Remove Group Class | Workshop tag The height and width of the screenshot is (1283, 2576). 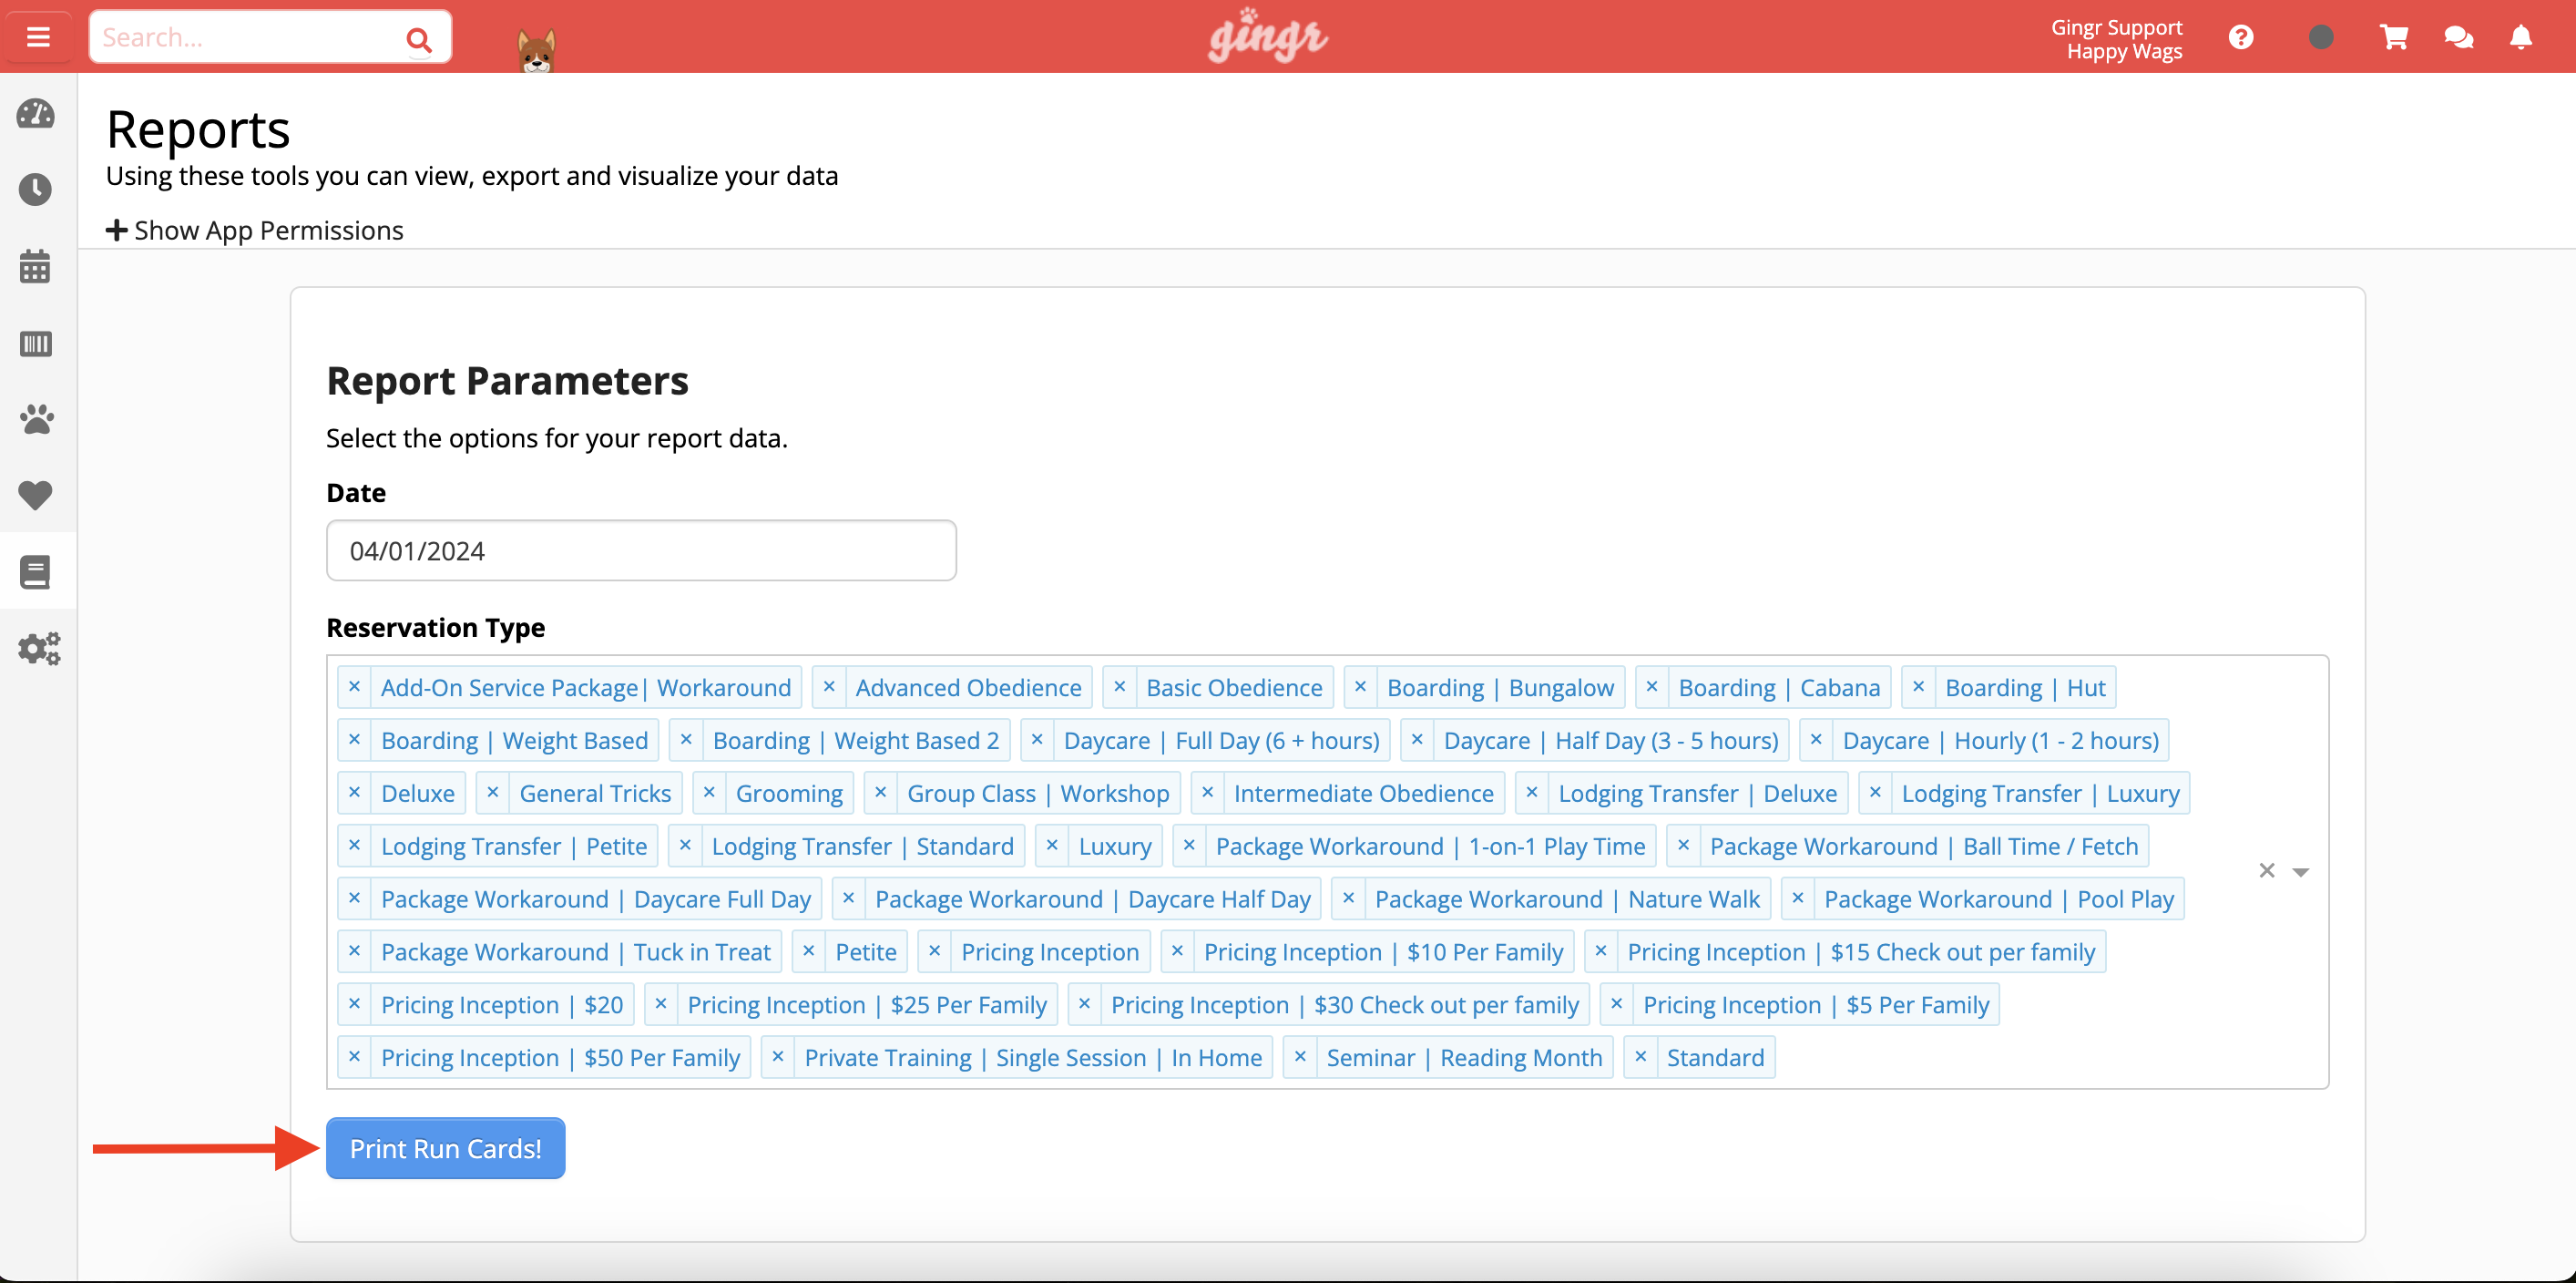coord(880,793)
